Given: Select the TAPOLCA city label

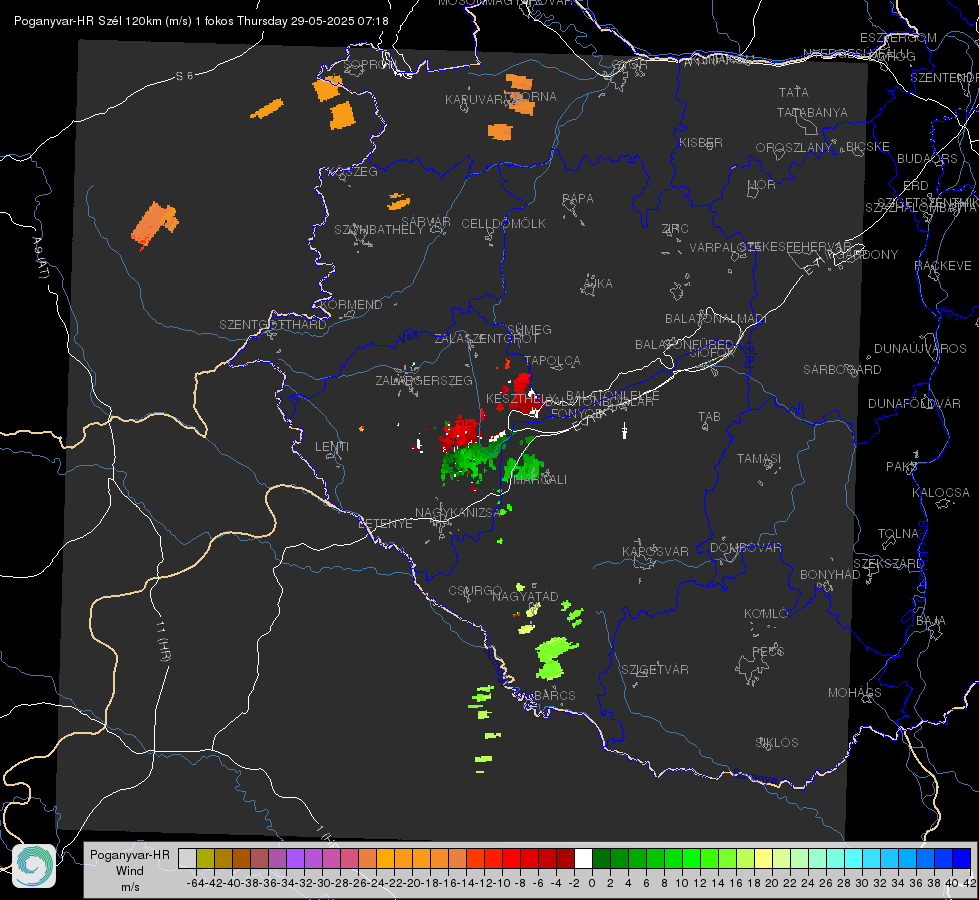Looking at the screenshot, I should [552, 361].
